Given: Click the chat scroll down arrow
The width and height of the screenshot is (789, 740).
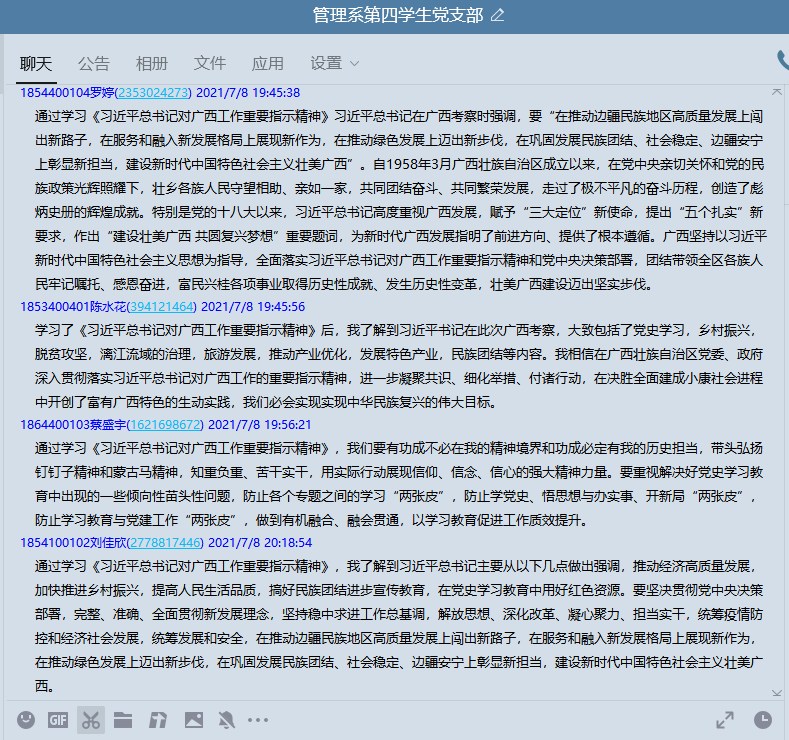Looking at the screenshot, I should coord(776,692).
